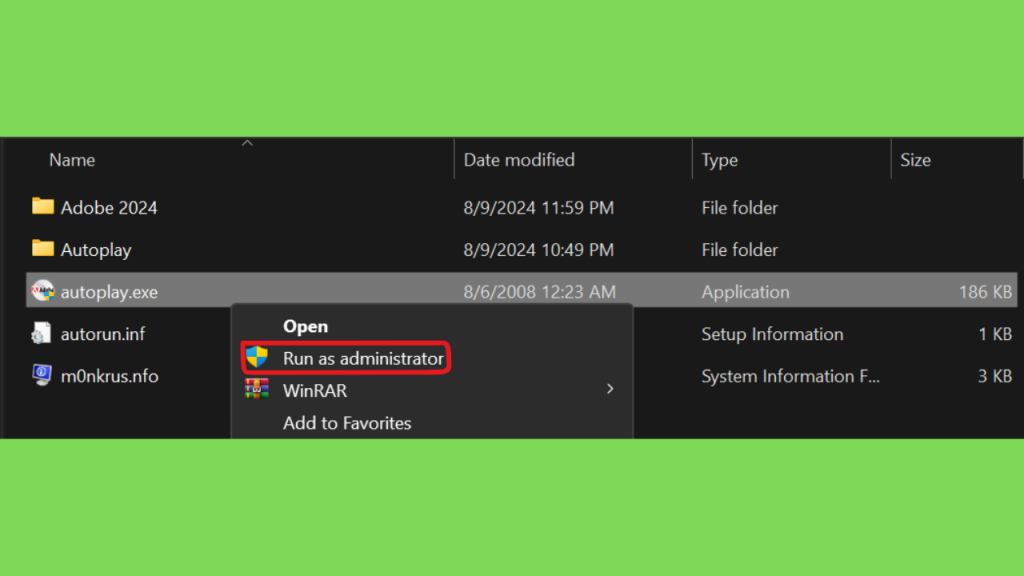Sort by the Date modified column header

[519, 160]
